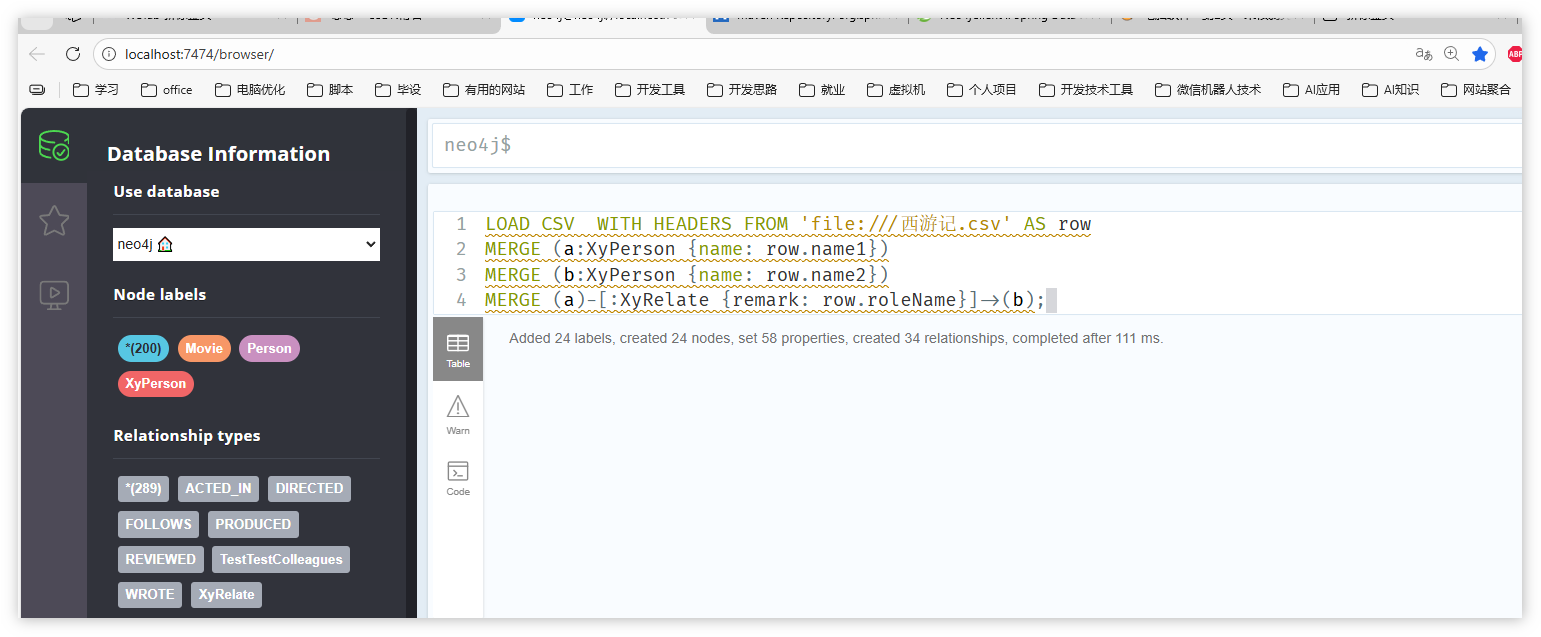This screenshot has height=637, width=1541.
Task: Select the TestTestColleagues relationship type
Action: pos(281,559)
